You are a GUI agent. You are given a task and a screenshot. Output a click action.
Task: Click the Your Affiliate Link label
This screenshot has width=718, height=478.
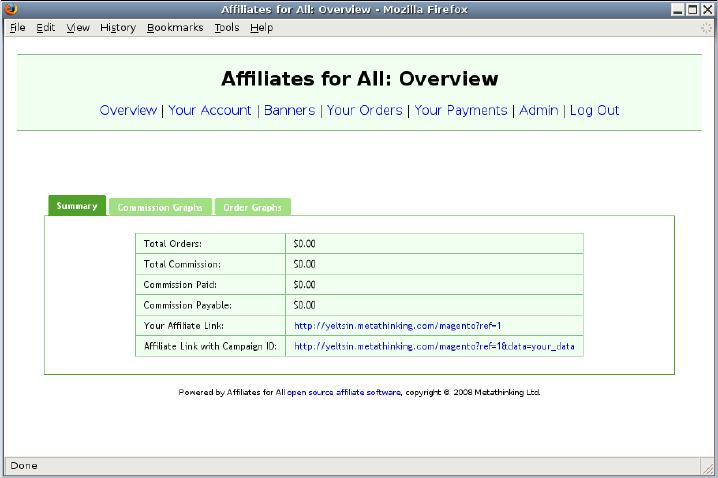pos(184,326)
